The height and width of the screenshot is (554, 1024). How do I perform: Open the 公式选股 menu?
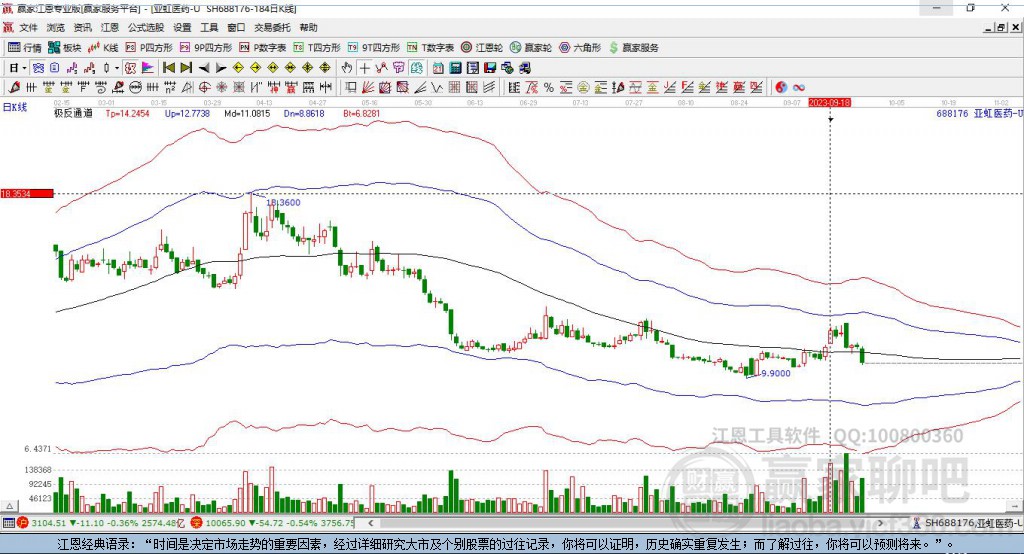pyautogui.click(x=146, y=27)
